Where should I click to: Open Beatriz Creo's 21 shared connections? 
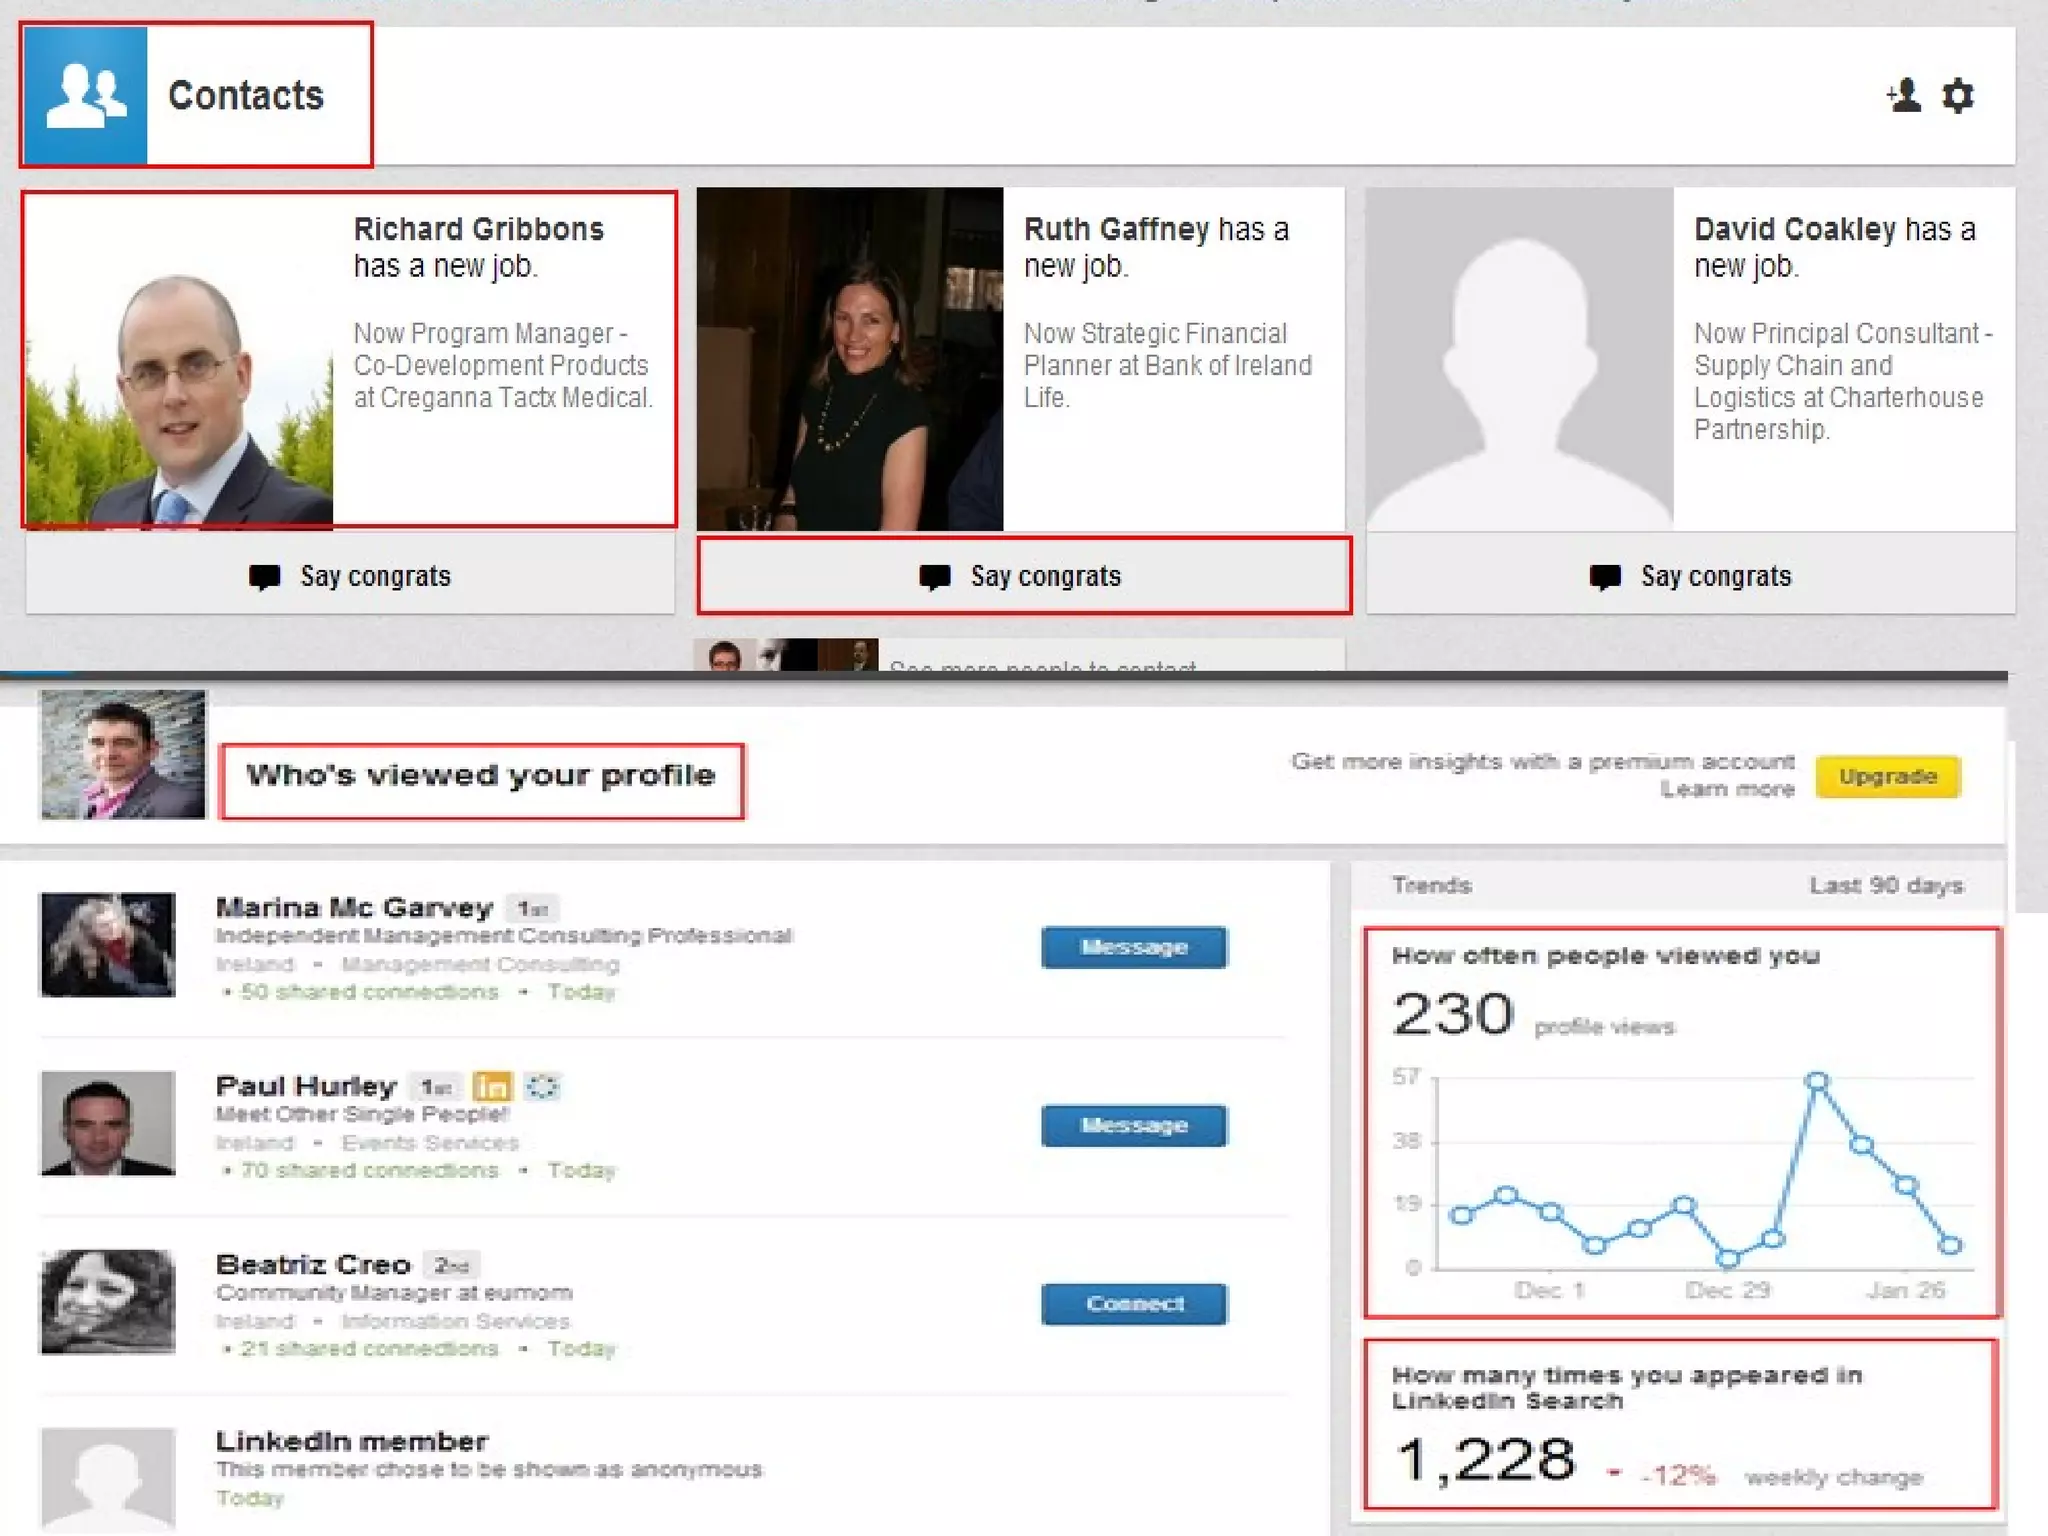click(369, 1349)
